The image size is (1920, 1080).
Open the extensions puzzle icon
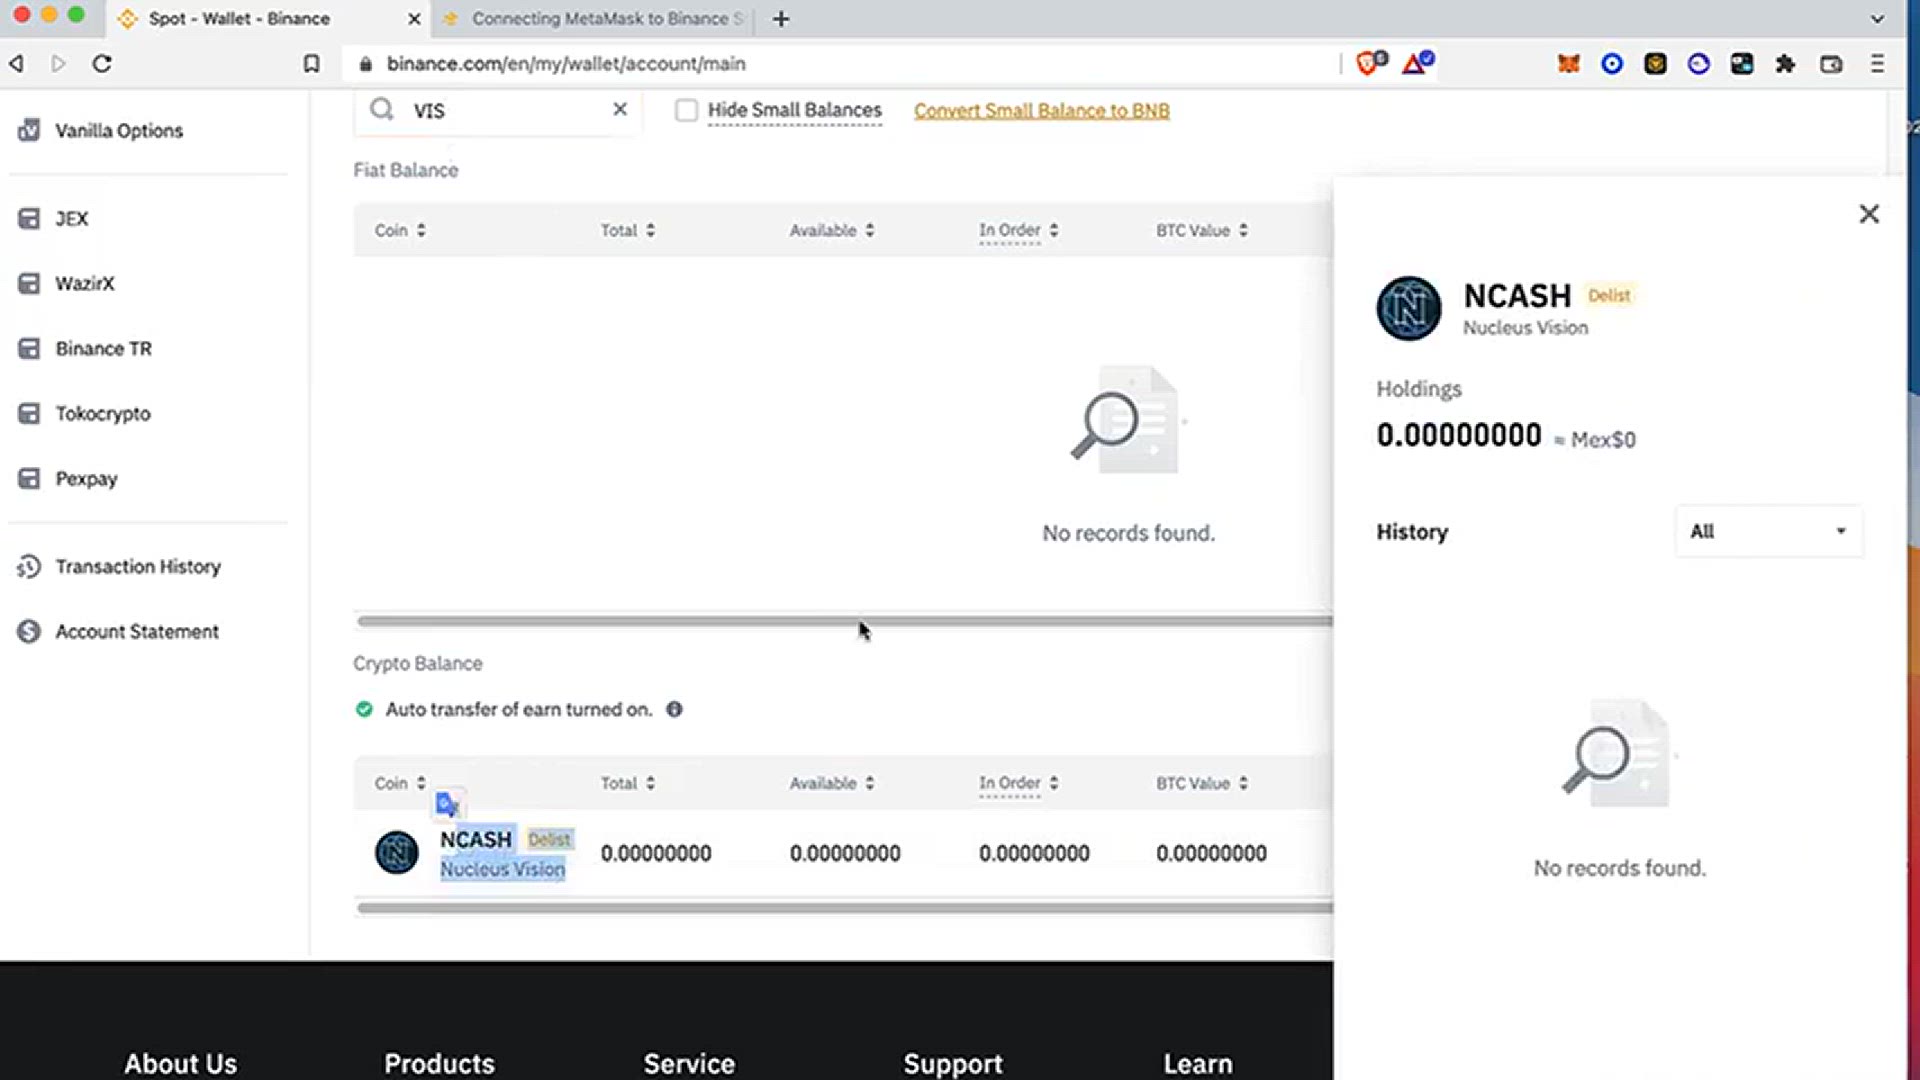coord(1785,64)
